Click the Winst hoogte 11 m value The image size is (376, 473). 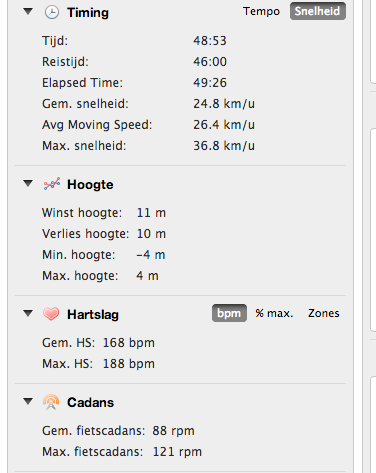151,213
